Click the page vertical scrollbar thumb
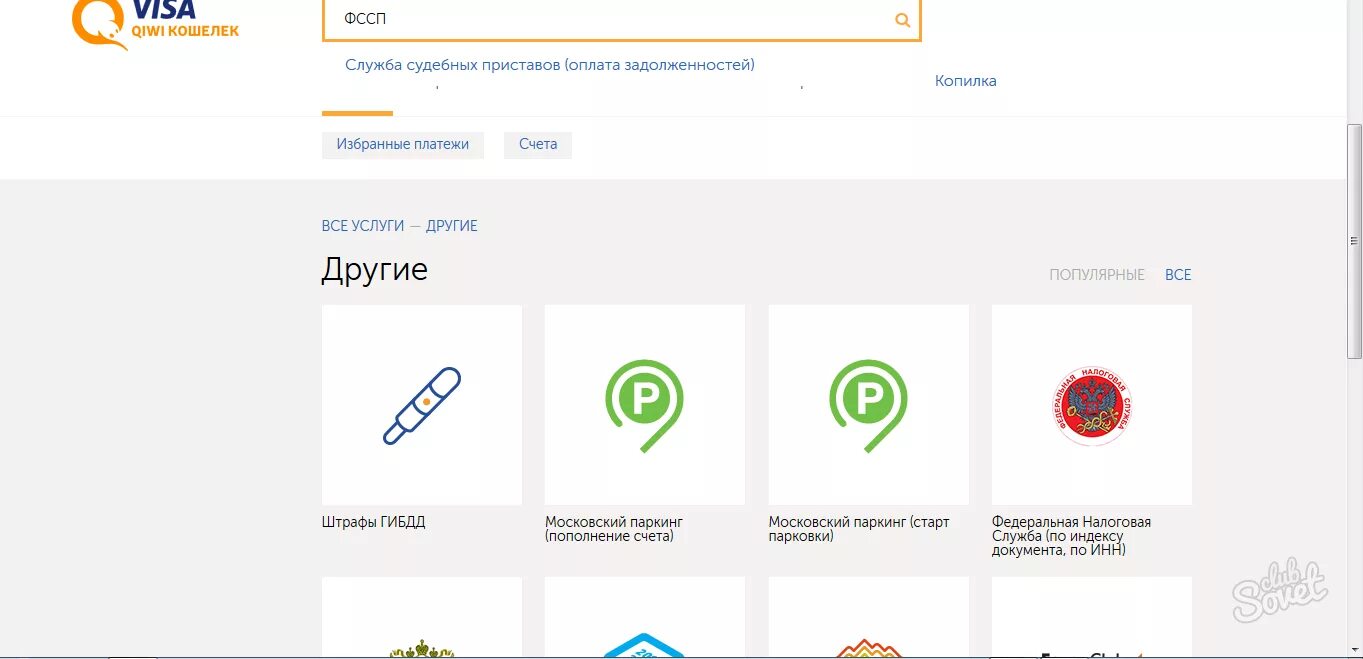 (x=1354, y=242)
